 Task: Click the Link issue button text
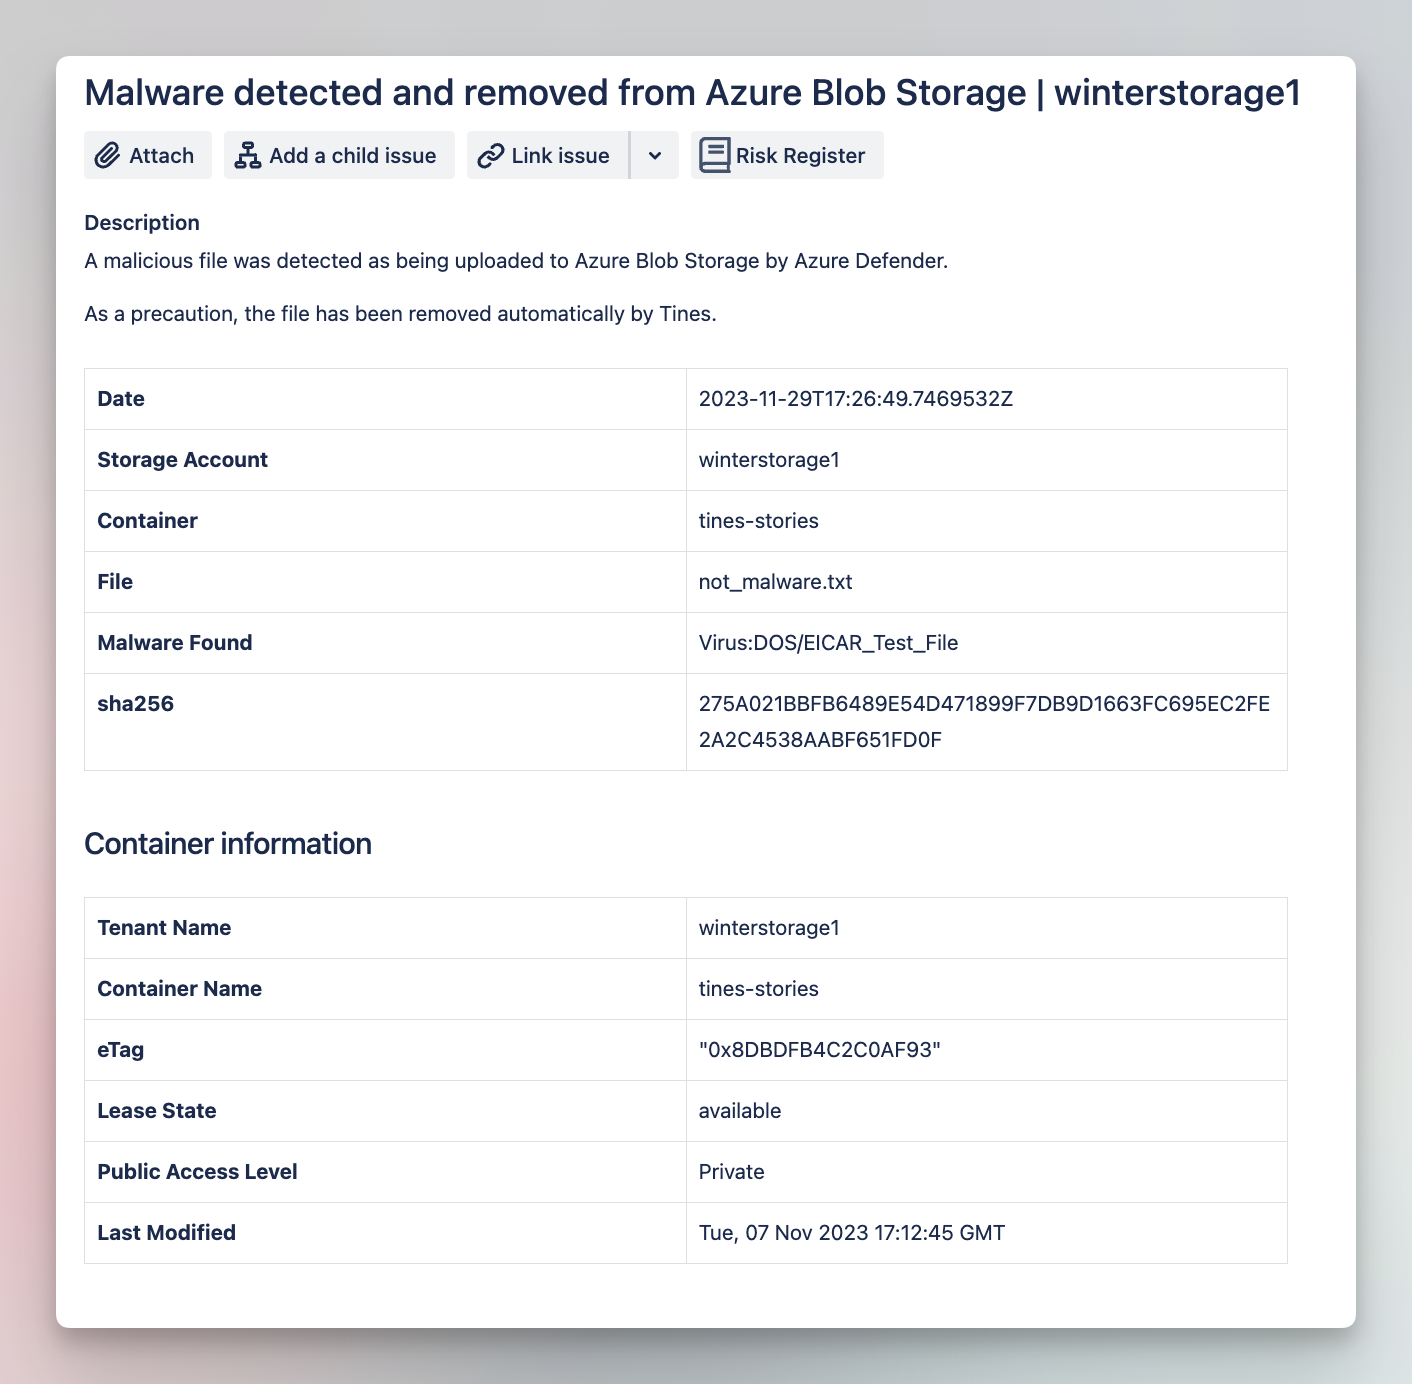point(560,156)
